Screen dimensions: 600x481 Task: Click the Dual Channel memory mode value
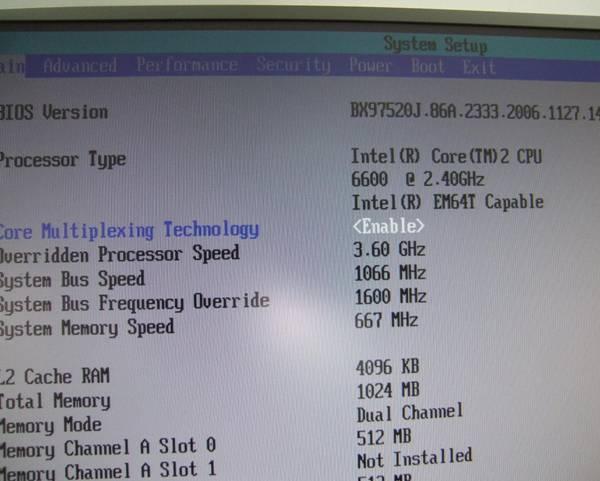pos(410,412)
